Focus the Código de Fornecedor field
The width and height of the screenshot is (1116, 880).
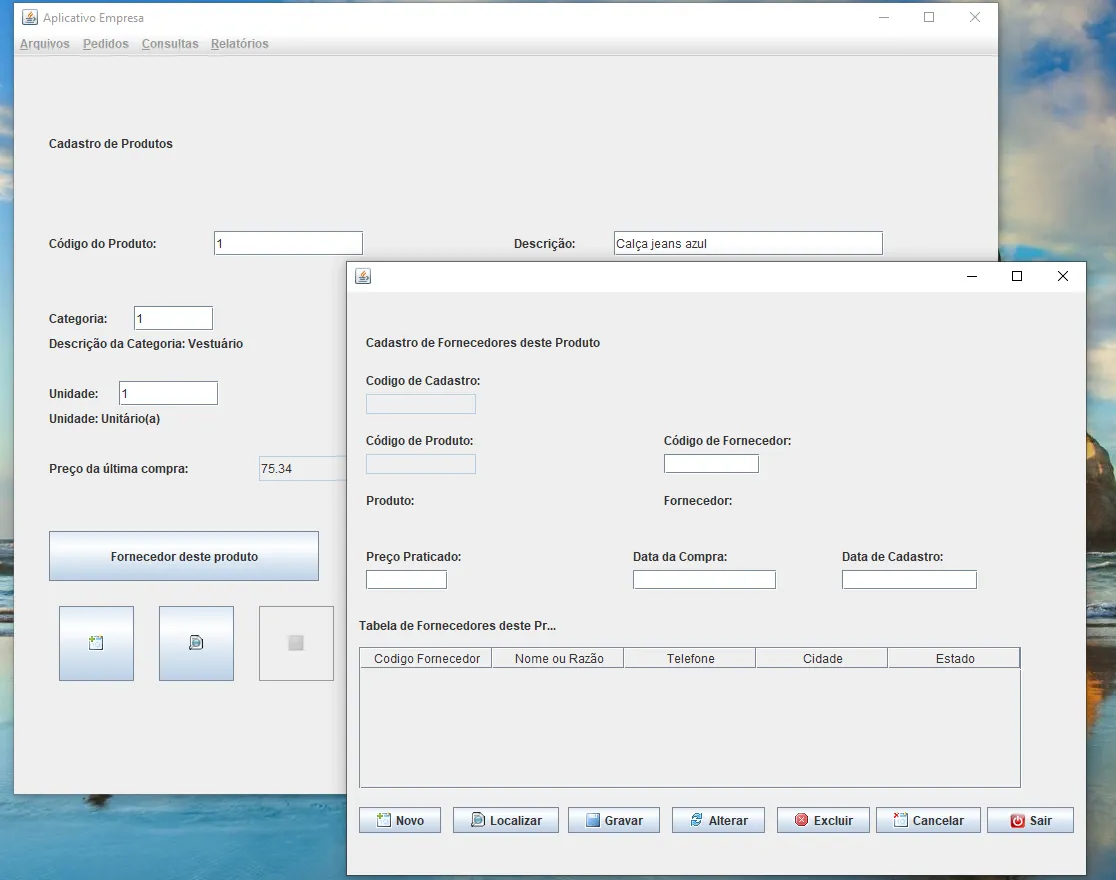[711, 463]
